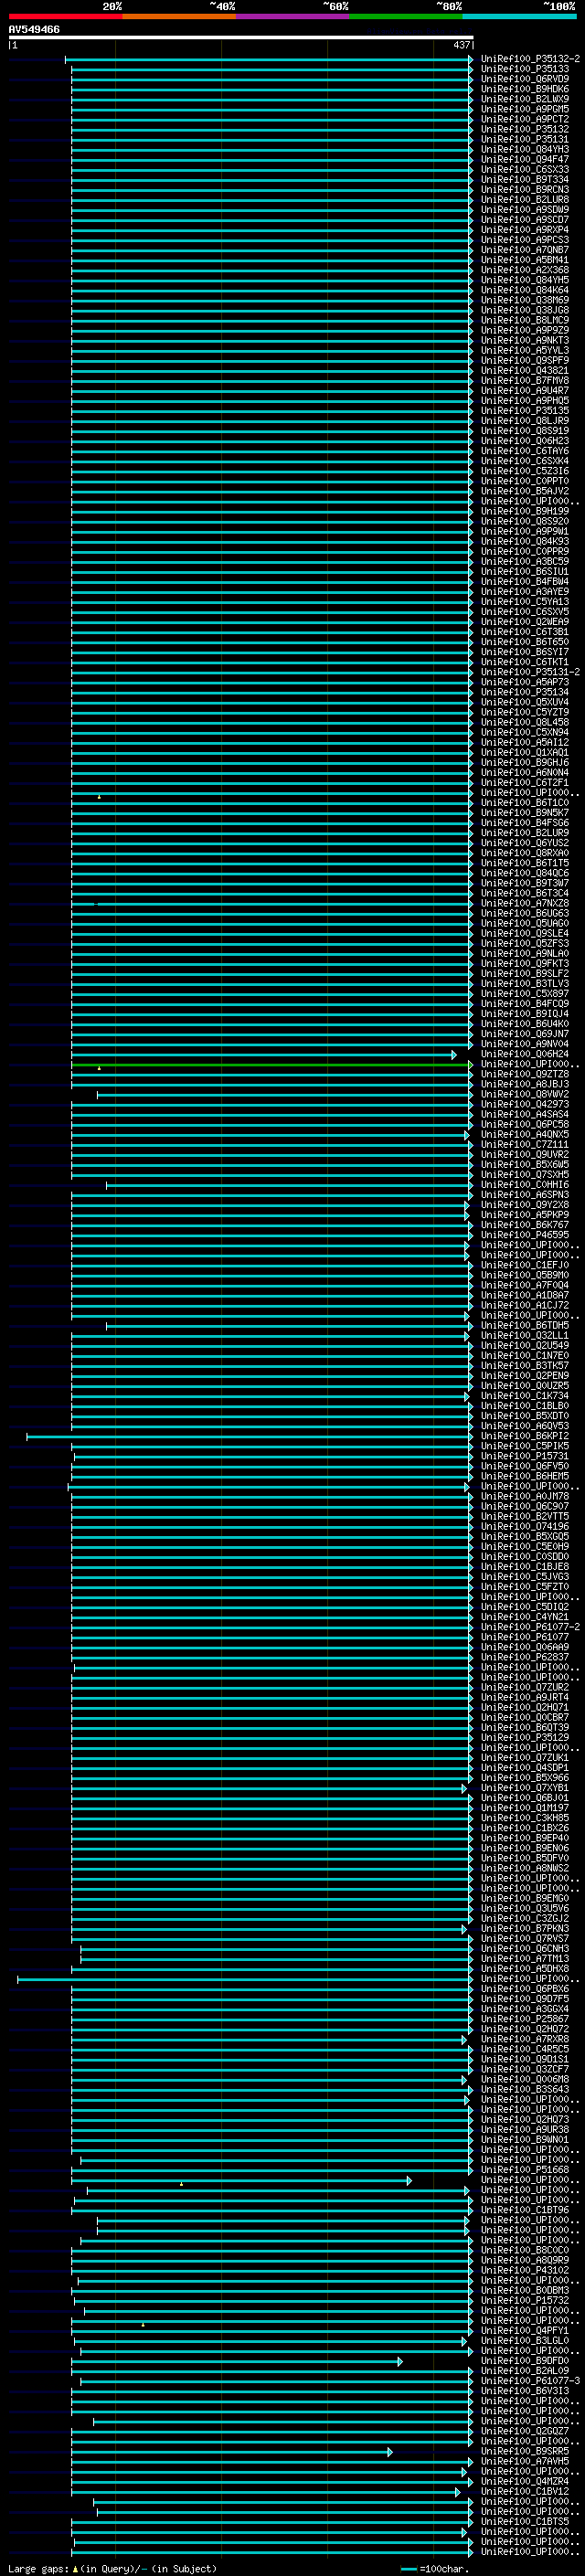585x2576 pixels.
Task: Select the UniRef100_Q84YH3 label
Action: coord(525,149)
